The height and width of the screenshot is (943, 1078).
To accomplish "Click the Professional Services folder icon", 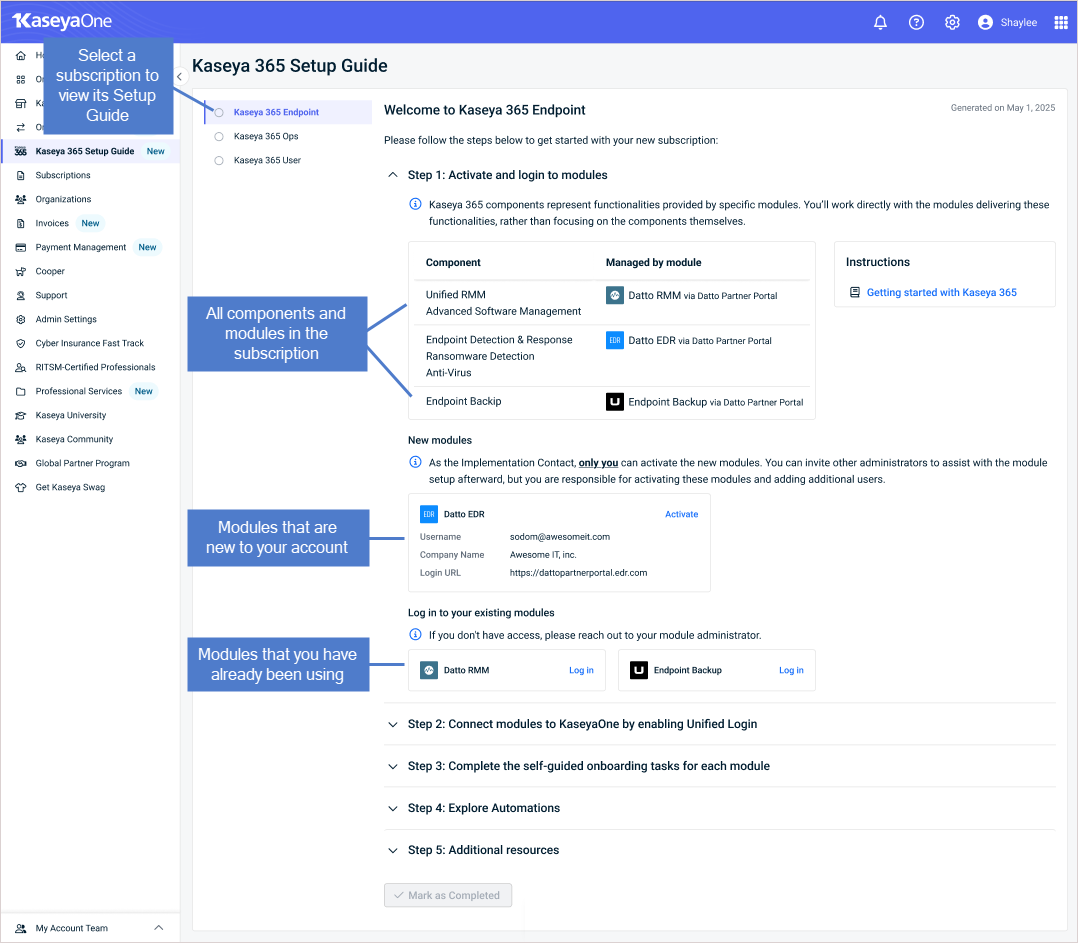I will coord(21,392).
